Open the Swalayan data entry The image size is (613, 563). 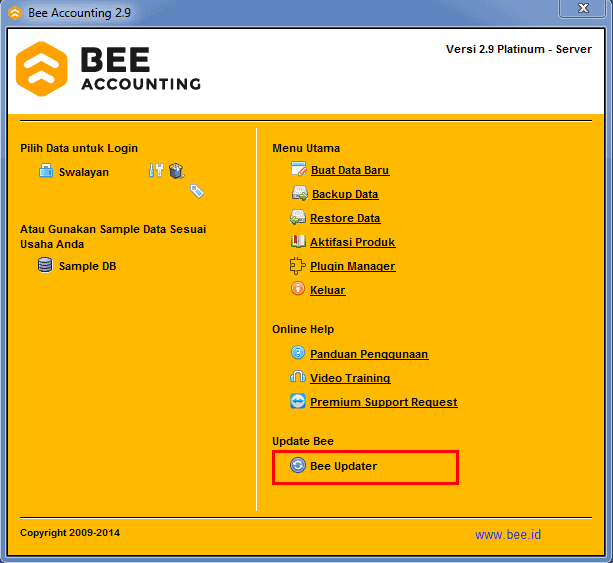(84, 172)
